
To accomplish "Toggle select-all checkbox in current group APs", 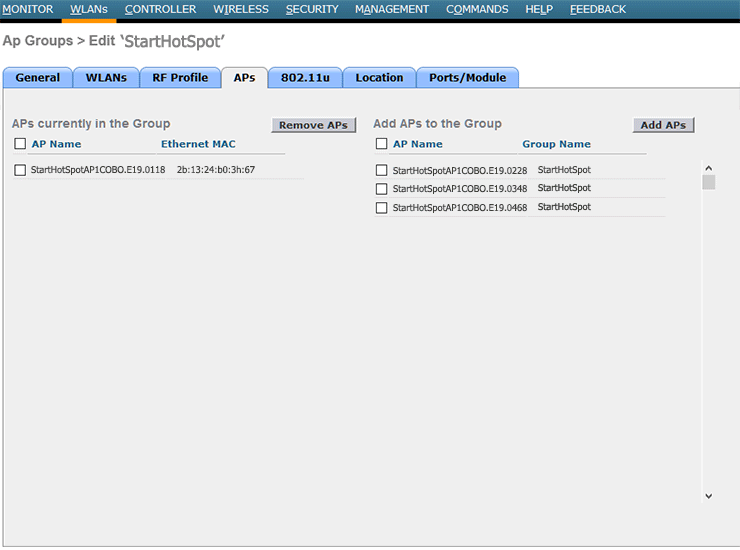I will 20,144.
